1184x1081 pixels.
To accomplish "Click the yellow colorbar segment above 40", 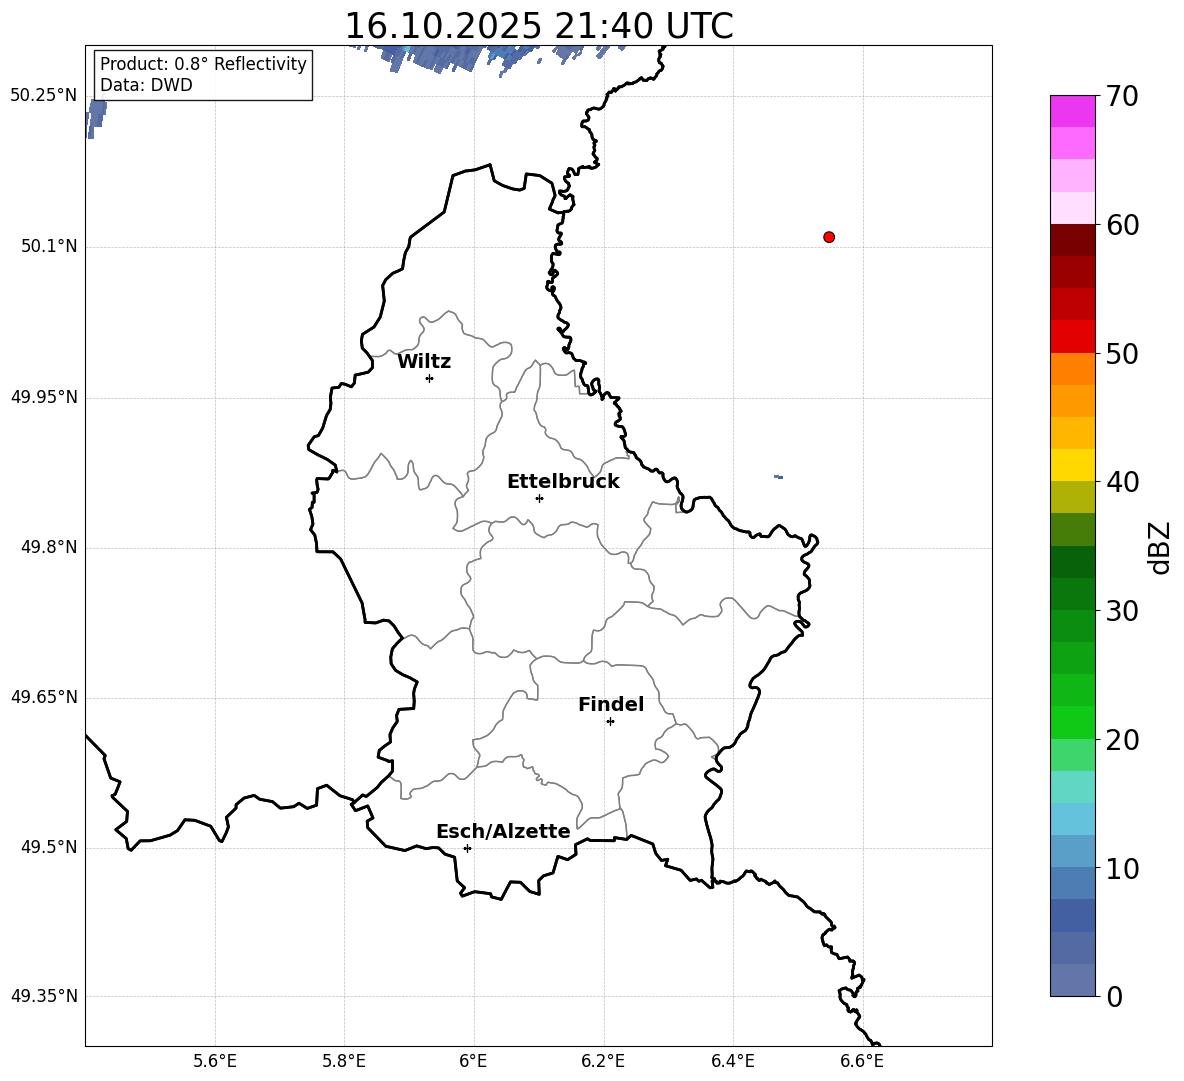I will [x=1072, y=465].
